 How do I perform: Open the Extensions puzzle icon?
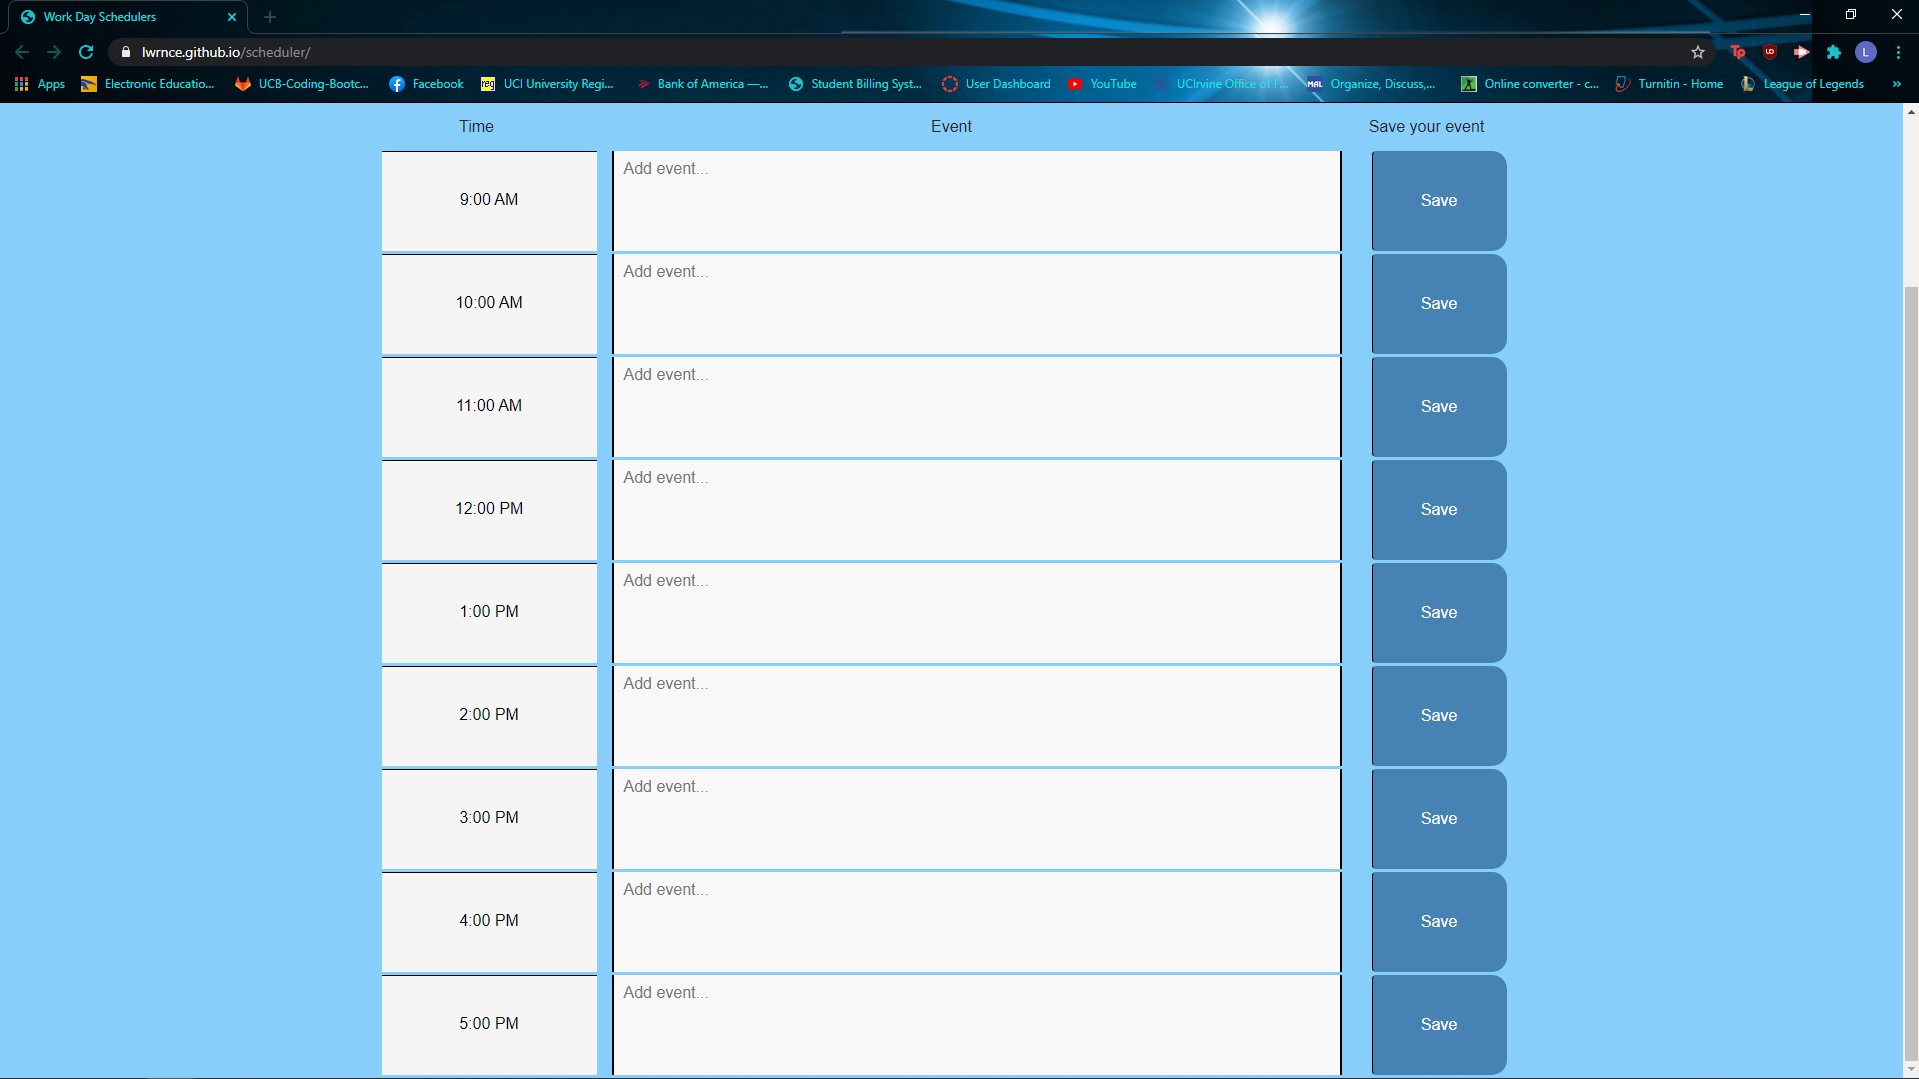[1834, 52]
